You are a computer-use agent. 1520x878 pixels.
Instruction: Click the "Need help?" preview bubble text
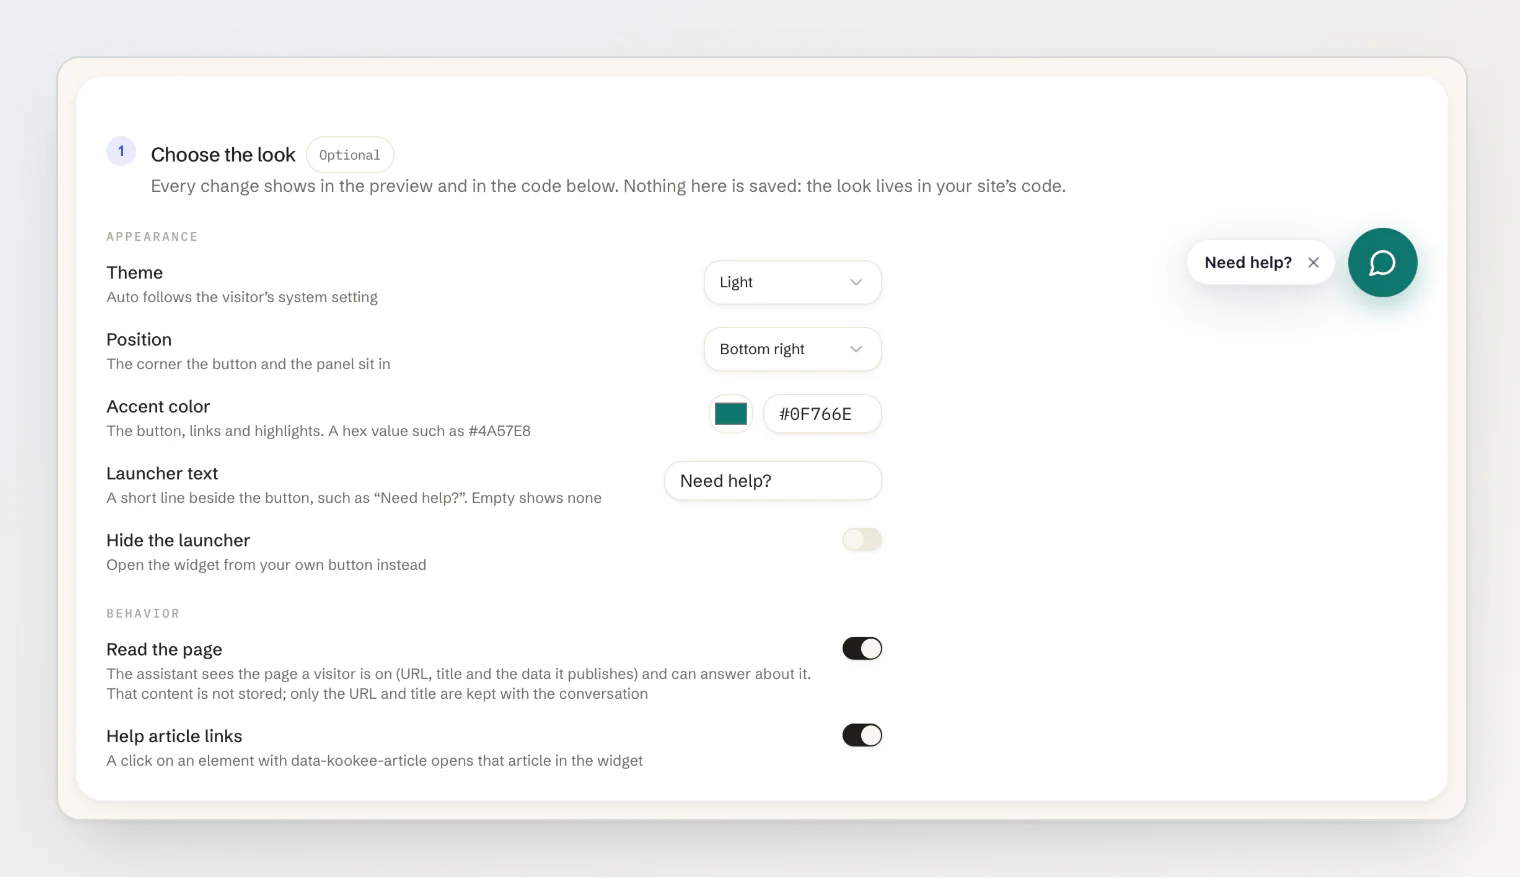pos(1248,262)
